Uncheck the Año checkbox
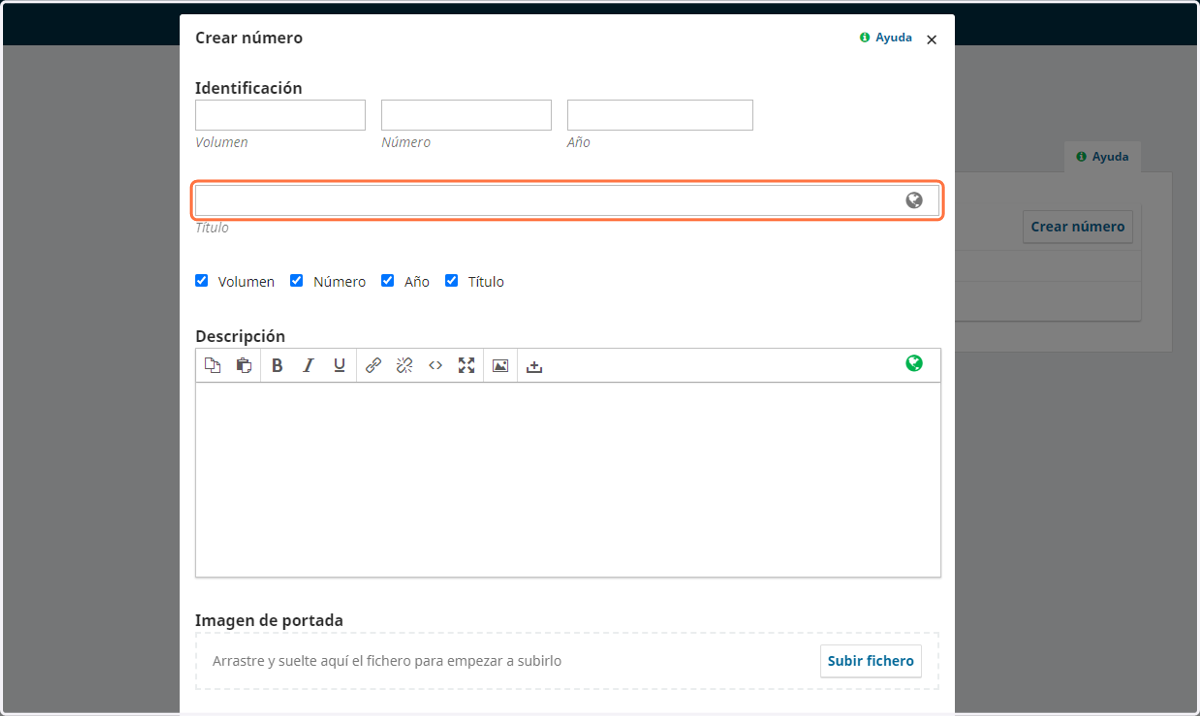Image resolution: width=1200 pixels, height=716 pixels. point(387,281)
